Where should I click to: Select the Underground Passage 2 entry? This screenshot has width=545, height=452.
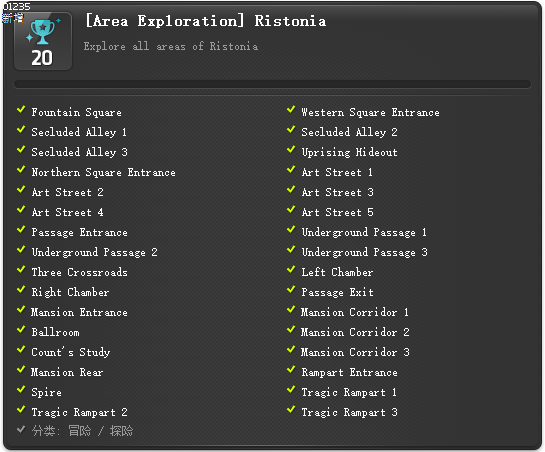coord(94,252)
